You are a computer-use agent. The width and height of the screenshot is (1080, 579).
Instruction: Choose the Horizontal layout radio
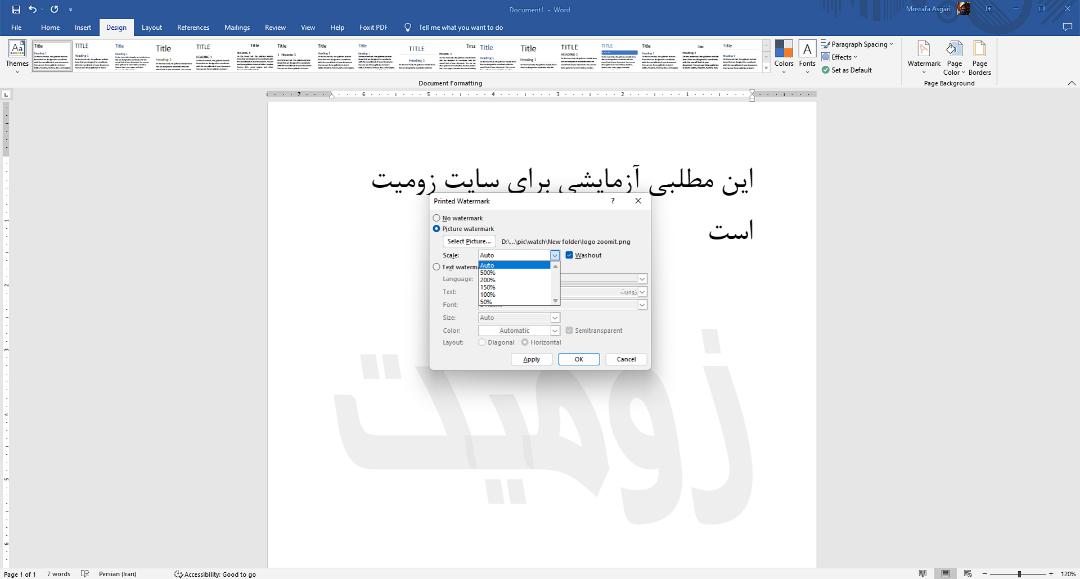(x=525, y=342)
